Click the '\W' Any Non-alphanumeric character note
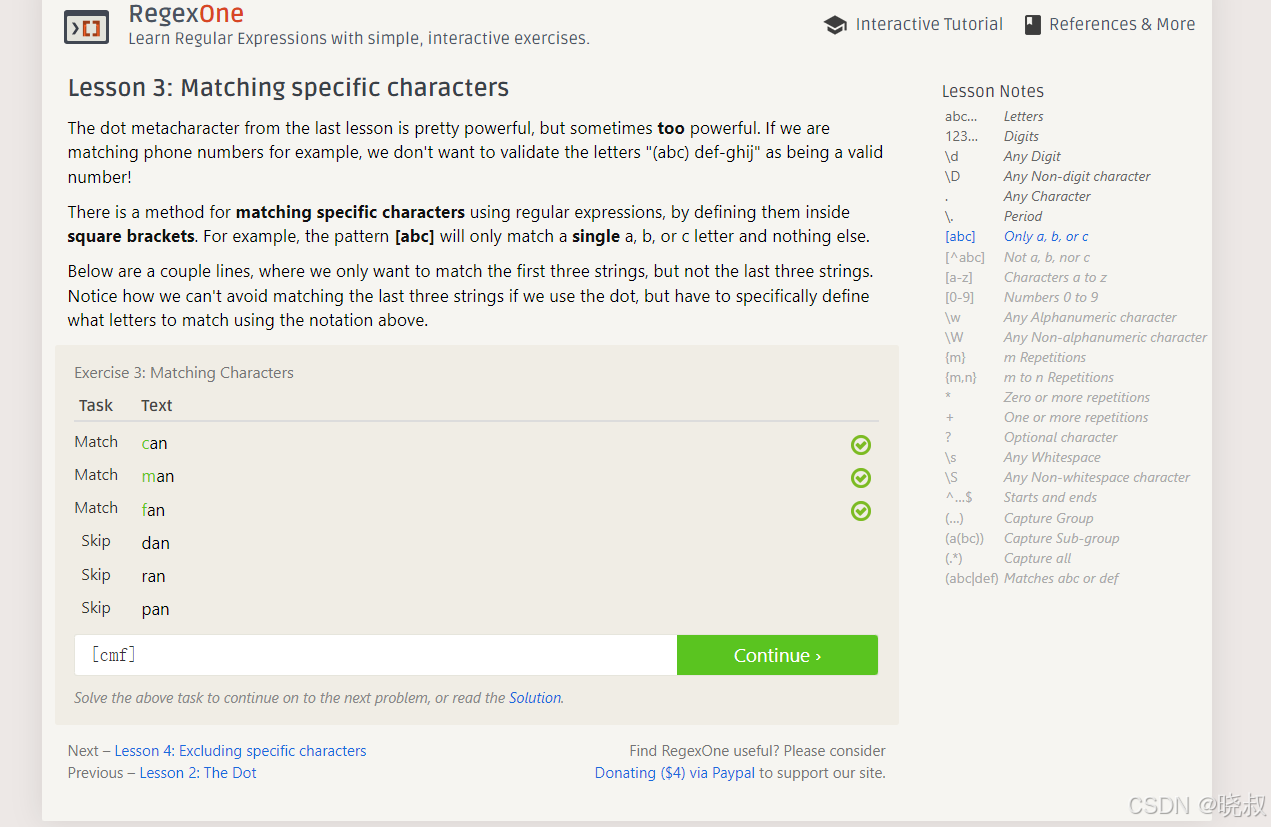 tap(1076, 337)
